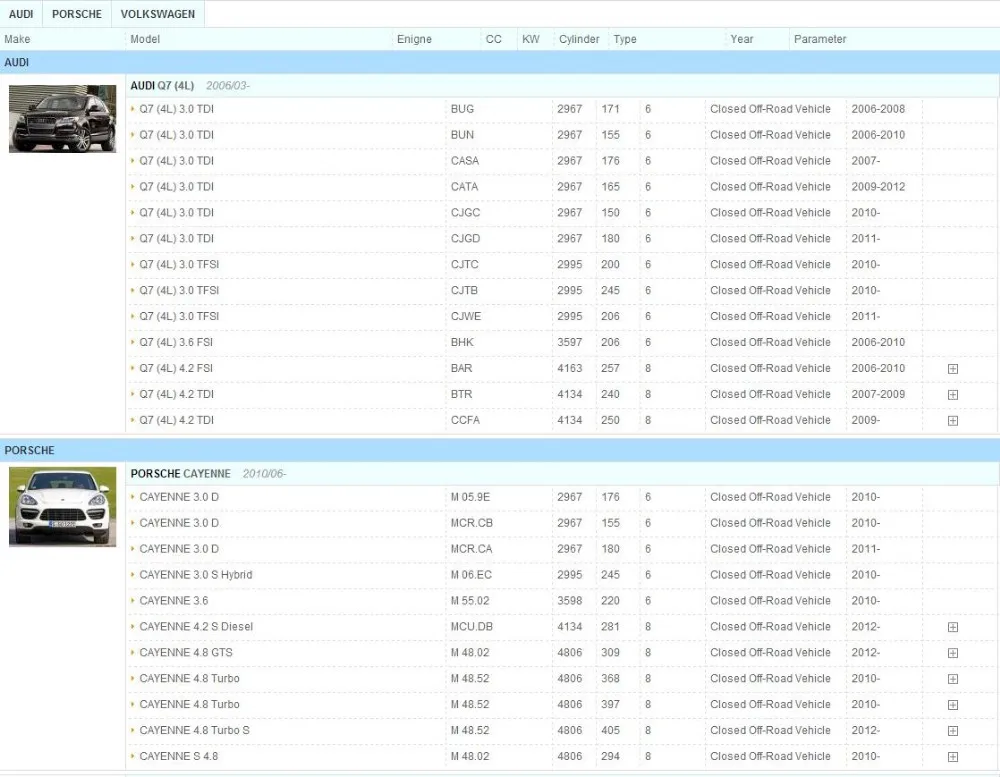Expand parameters for CAYENNE 4.8 Turbo 368 KW
1000x777 pixels.
click(x=953, y=679)
